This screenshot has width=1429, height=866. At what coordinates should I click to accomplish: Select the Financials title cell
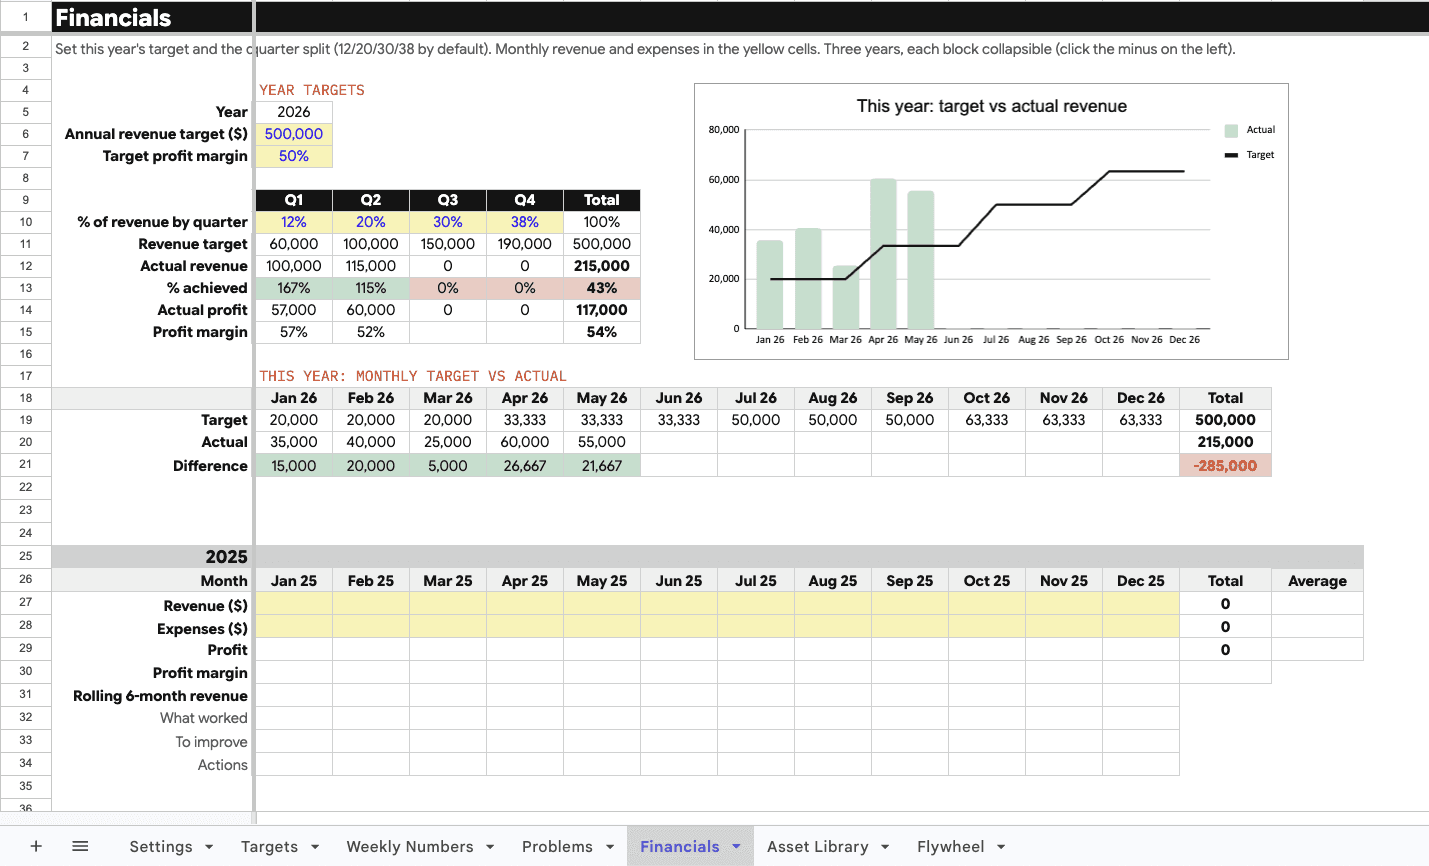(152, 17)
